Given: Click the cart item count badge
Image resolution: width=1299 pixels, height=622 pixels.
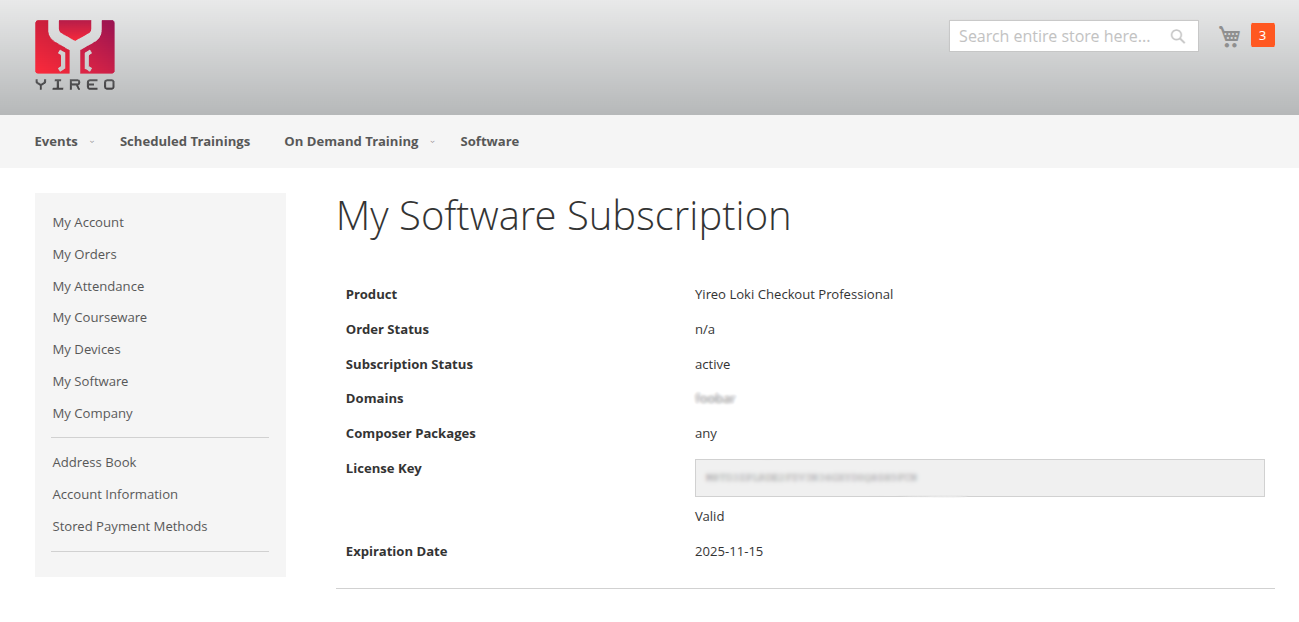Looking at the screenshot, I should [x=1262, y=36].
